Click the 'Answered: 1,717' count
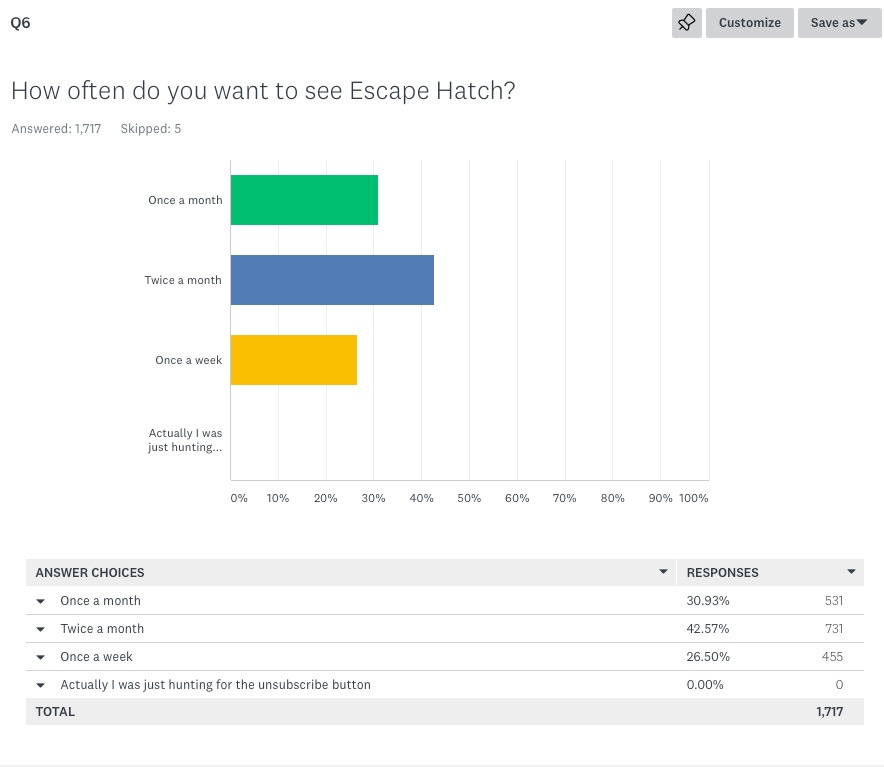Screen dimensions: 884x767 [56, 129]
